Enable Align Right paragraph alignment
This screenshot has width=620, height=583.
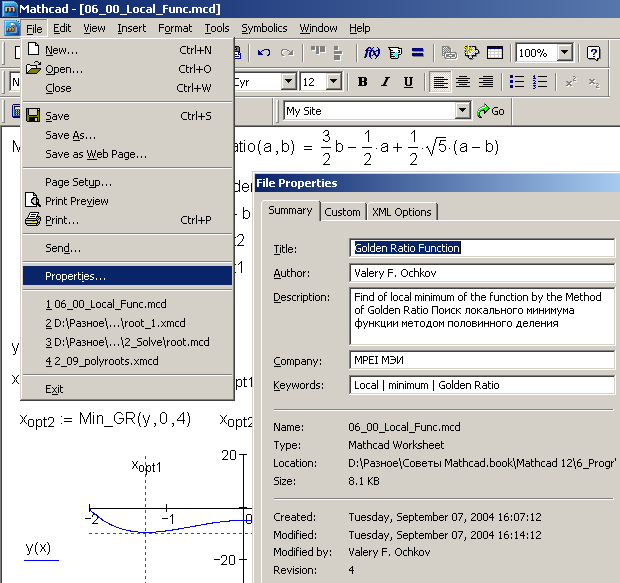coord(486,82)
